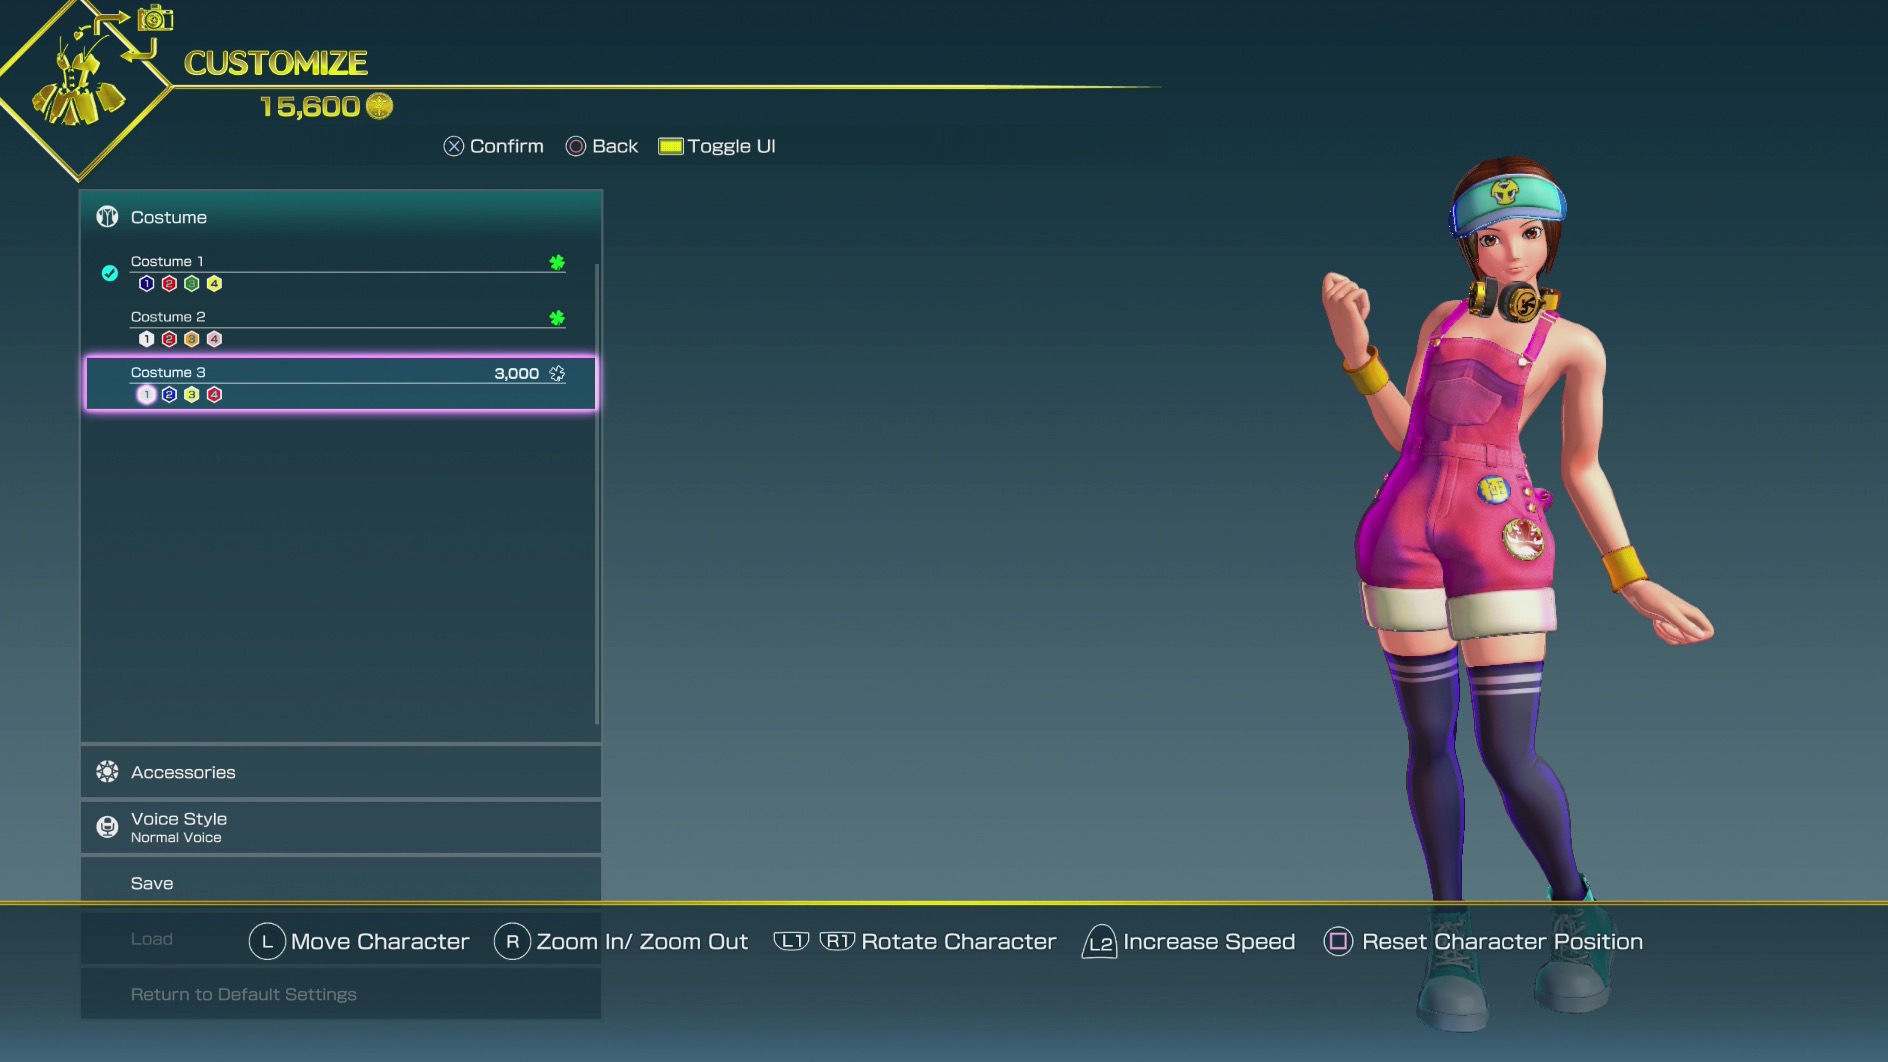Click the Accessories gear icon
Image resolution: width=1888 pixels, height=1062 pixels.
[107, 772]
